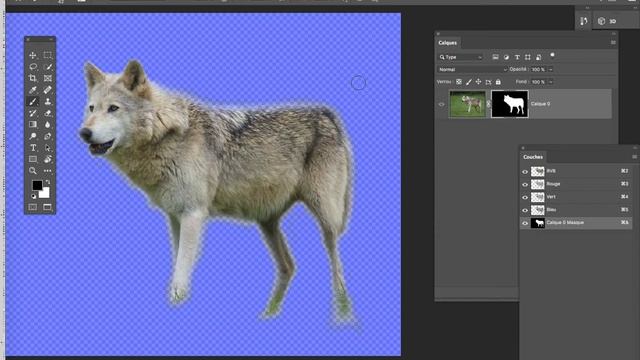Swap foreground and background colors

point(48,182)
